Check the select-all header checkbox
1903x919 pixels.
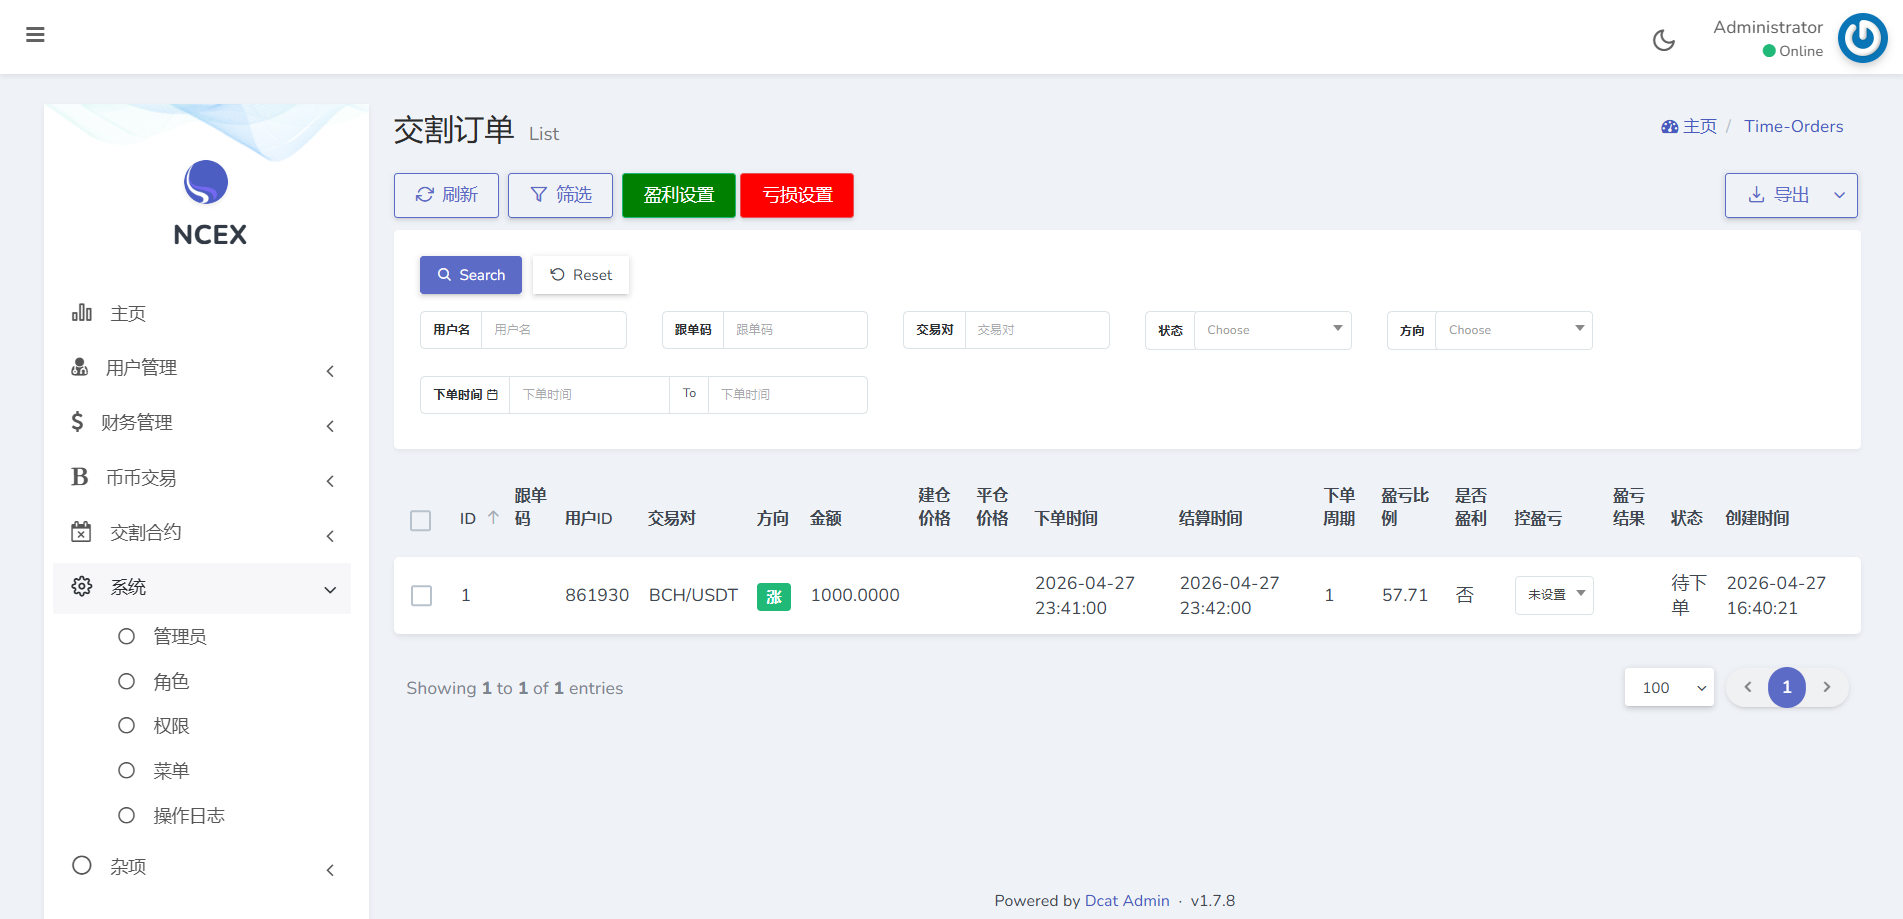(x=421, y=520)
